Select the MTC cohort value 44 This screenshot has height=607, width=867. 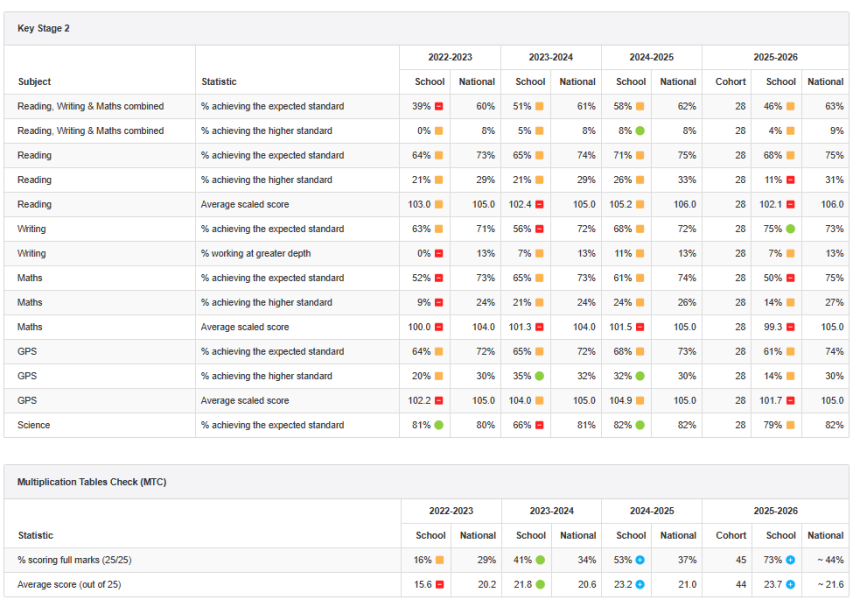[x=741, y=584]
